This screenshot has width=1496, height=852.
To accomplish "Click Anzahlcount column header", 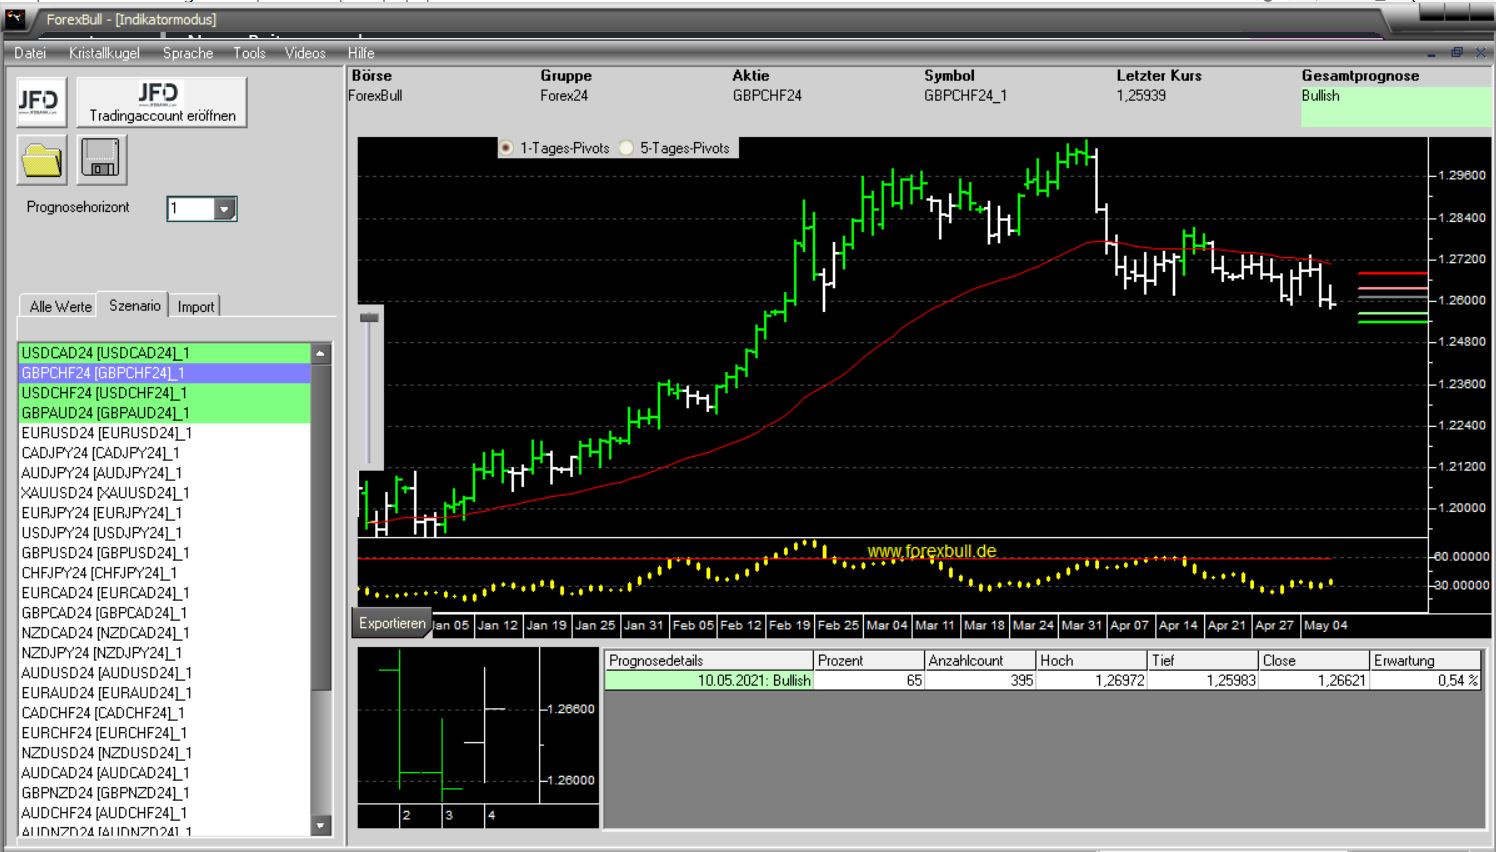I will pos(980,660).
